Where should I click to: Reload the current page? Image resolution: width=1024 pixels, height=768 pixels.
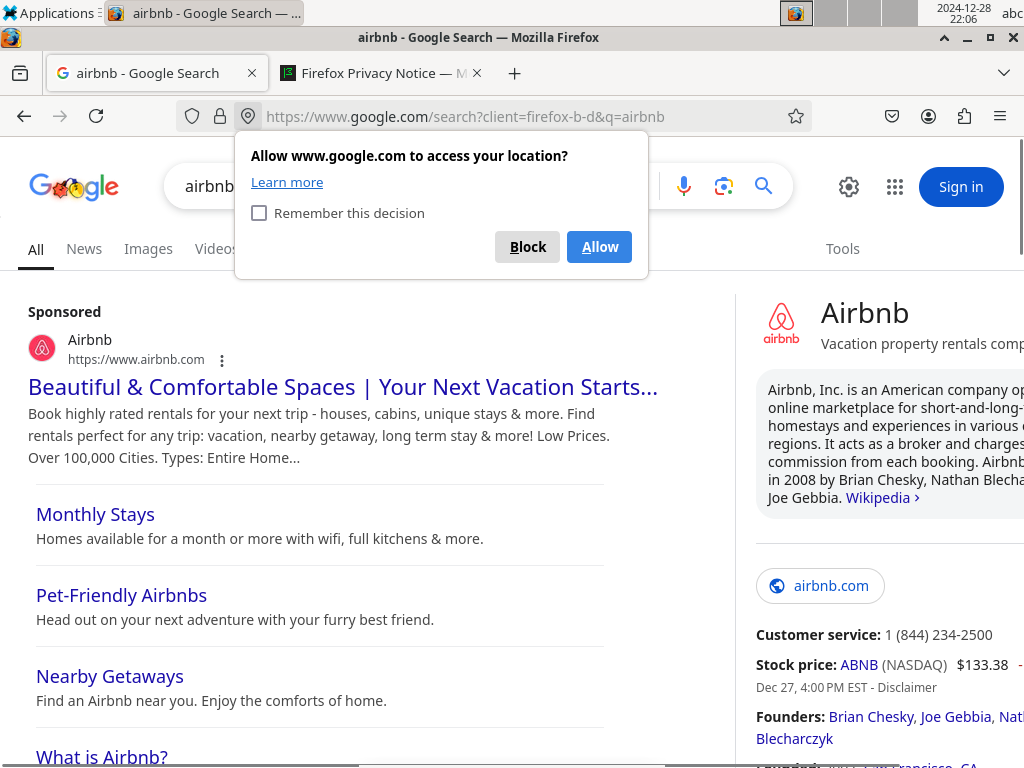tap(96, 116)
